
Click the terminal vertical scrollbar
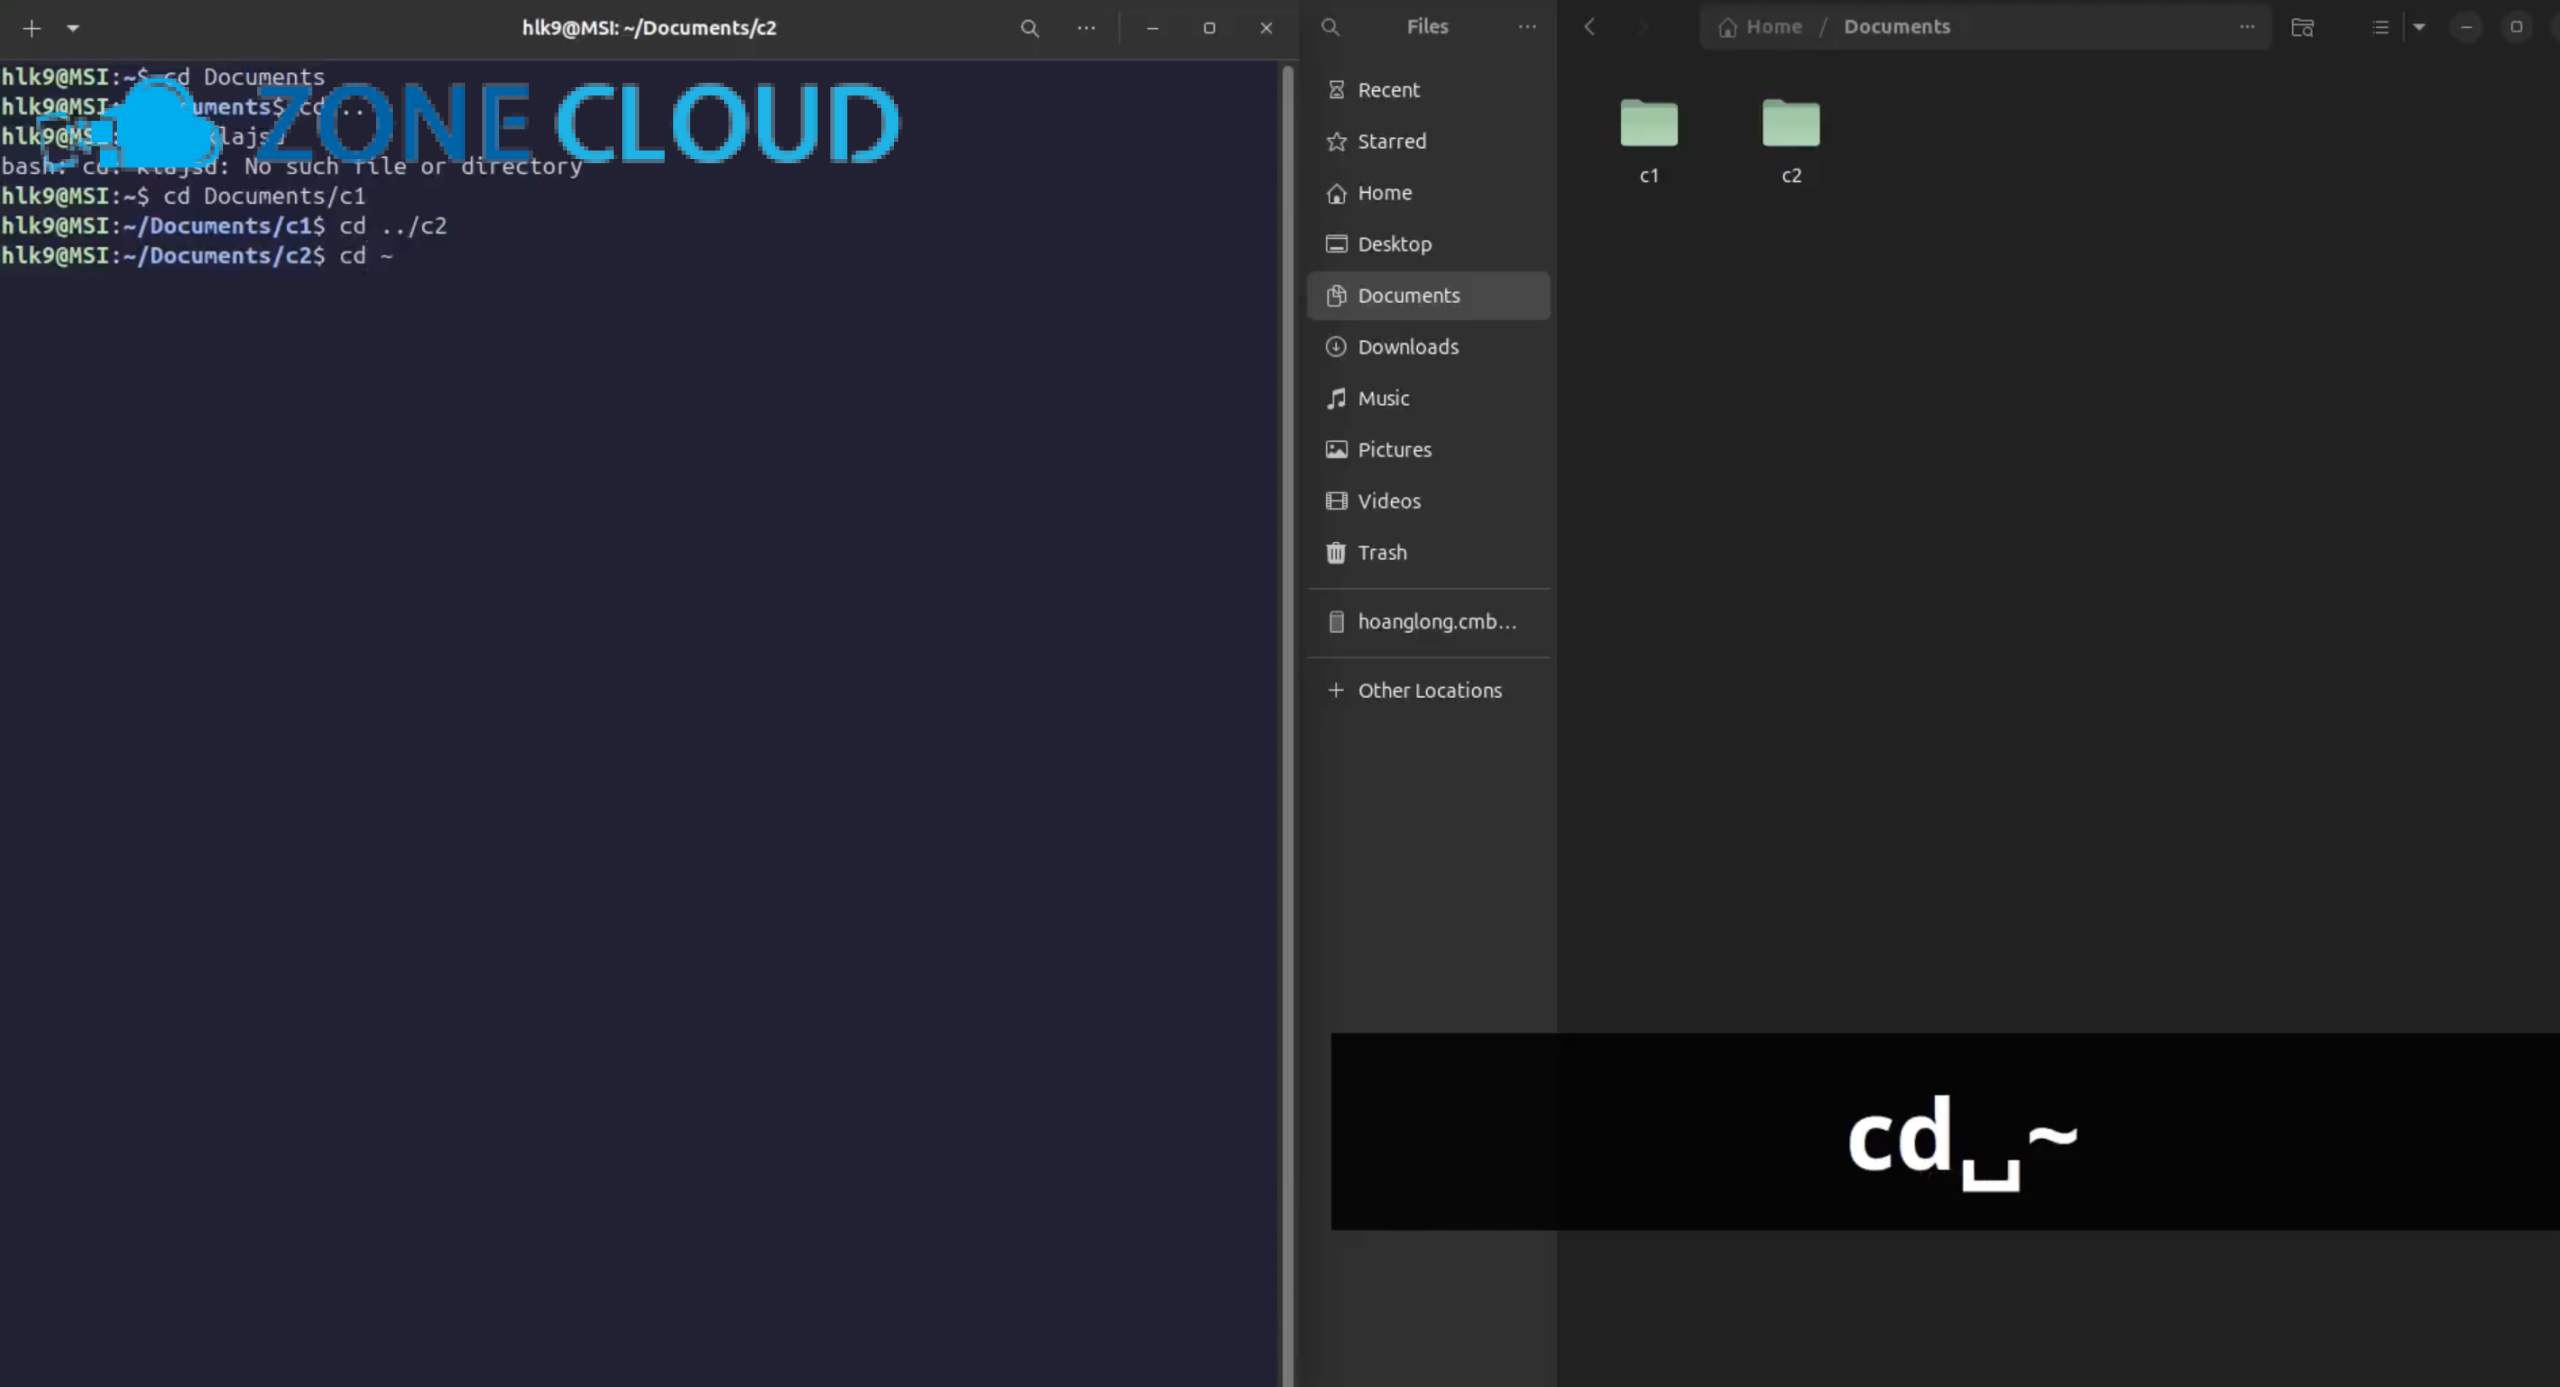click(x=1288, y=723)
